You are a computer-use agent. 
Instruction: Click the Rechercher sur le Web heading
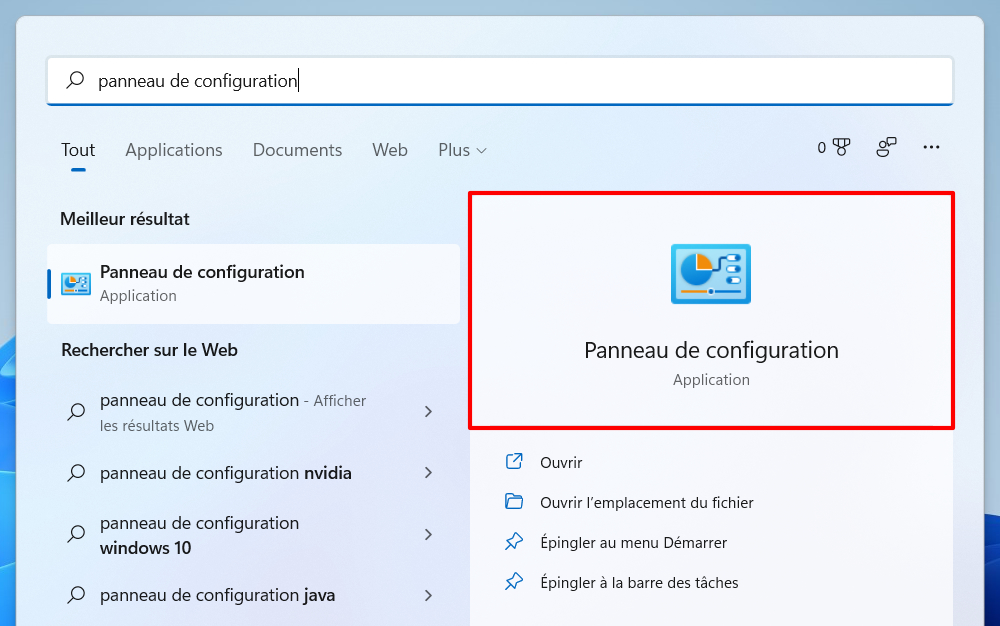tap(149, 350)
